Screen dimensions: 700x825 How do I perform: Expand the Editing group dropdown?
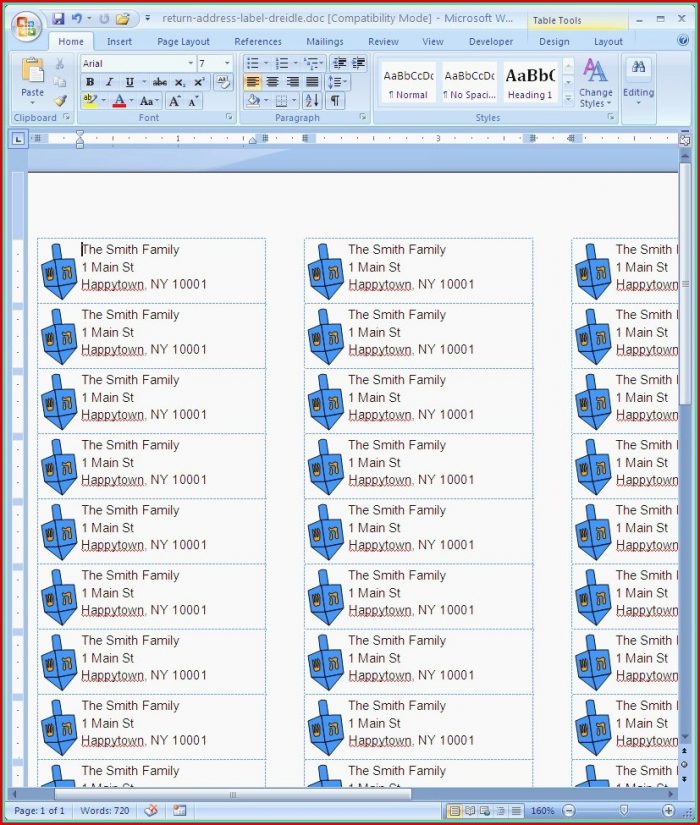[x=638, y=83]
